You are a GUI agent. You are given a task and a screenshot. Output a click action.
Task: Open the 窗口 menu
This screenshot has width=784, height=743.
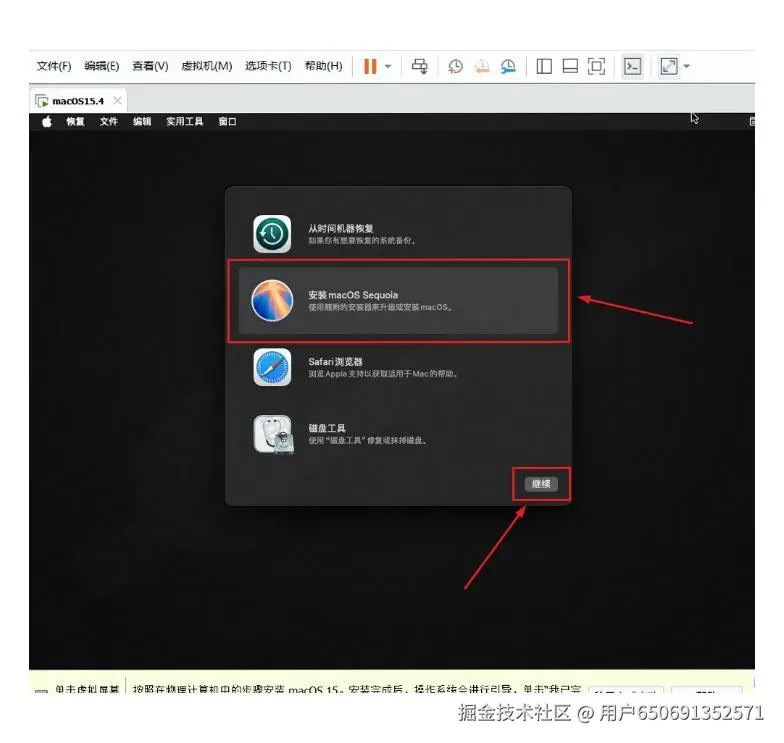coord(228,122)
